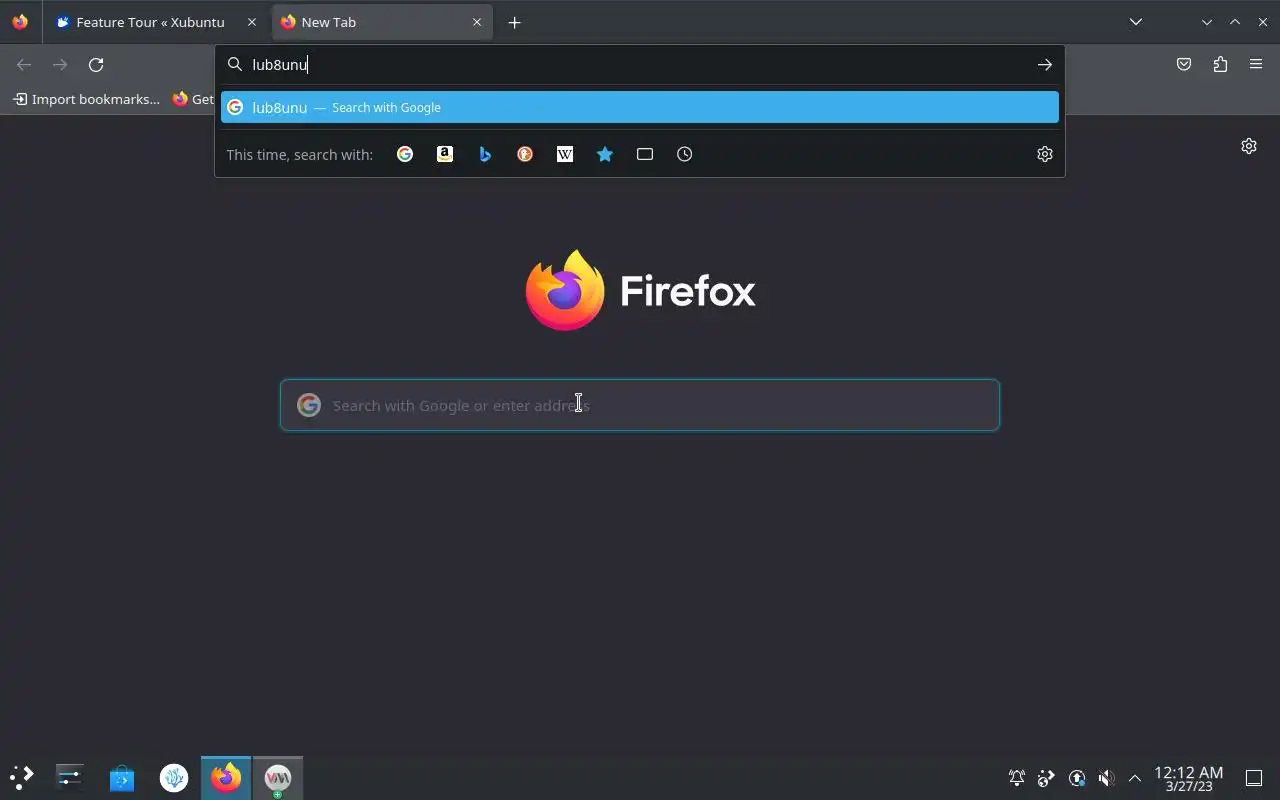Search this time with DuckDuckGo

click(x=525, y=154)
